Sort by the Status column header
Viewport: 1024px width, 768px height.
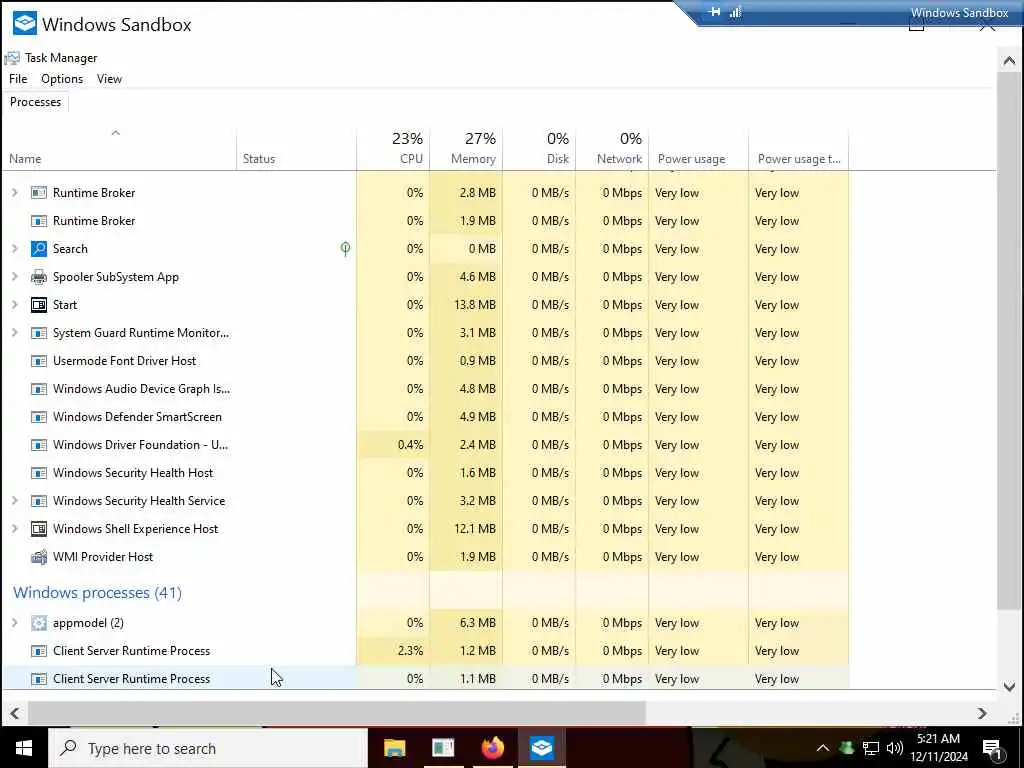[x=296, y=150]
